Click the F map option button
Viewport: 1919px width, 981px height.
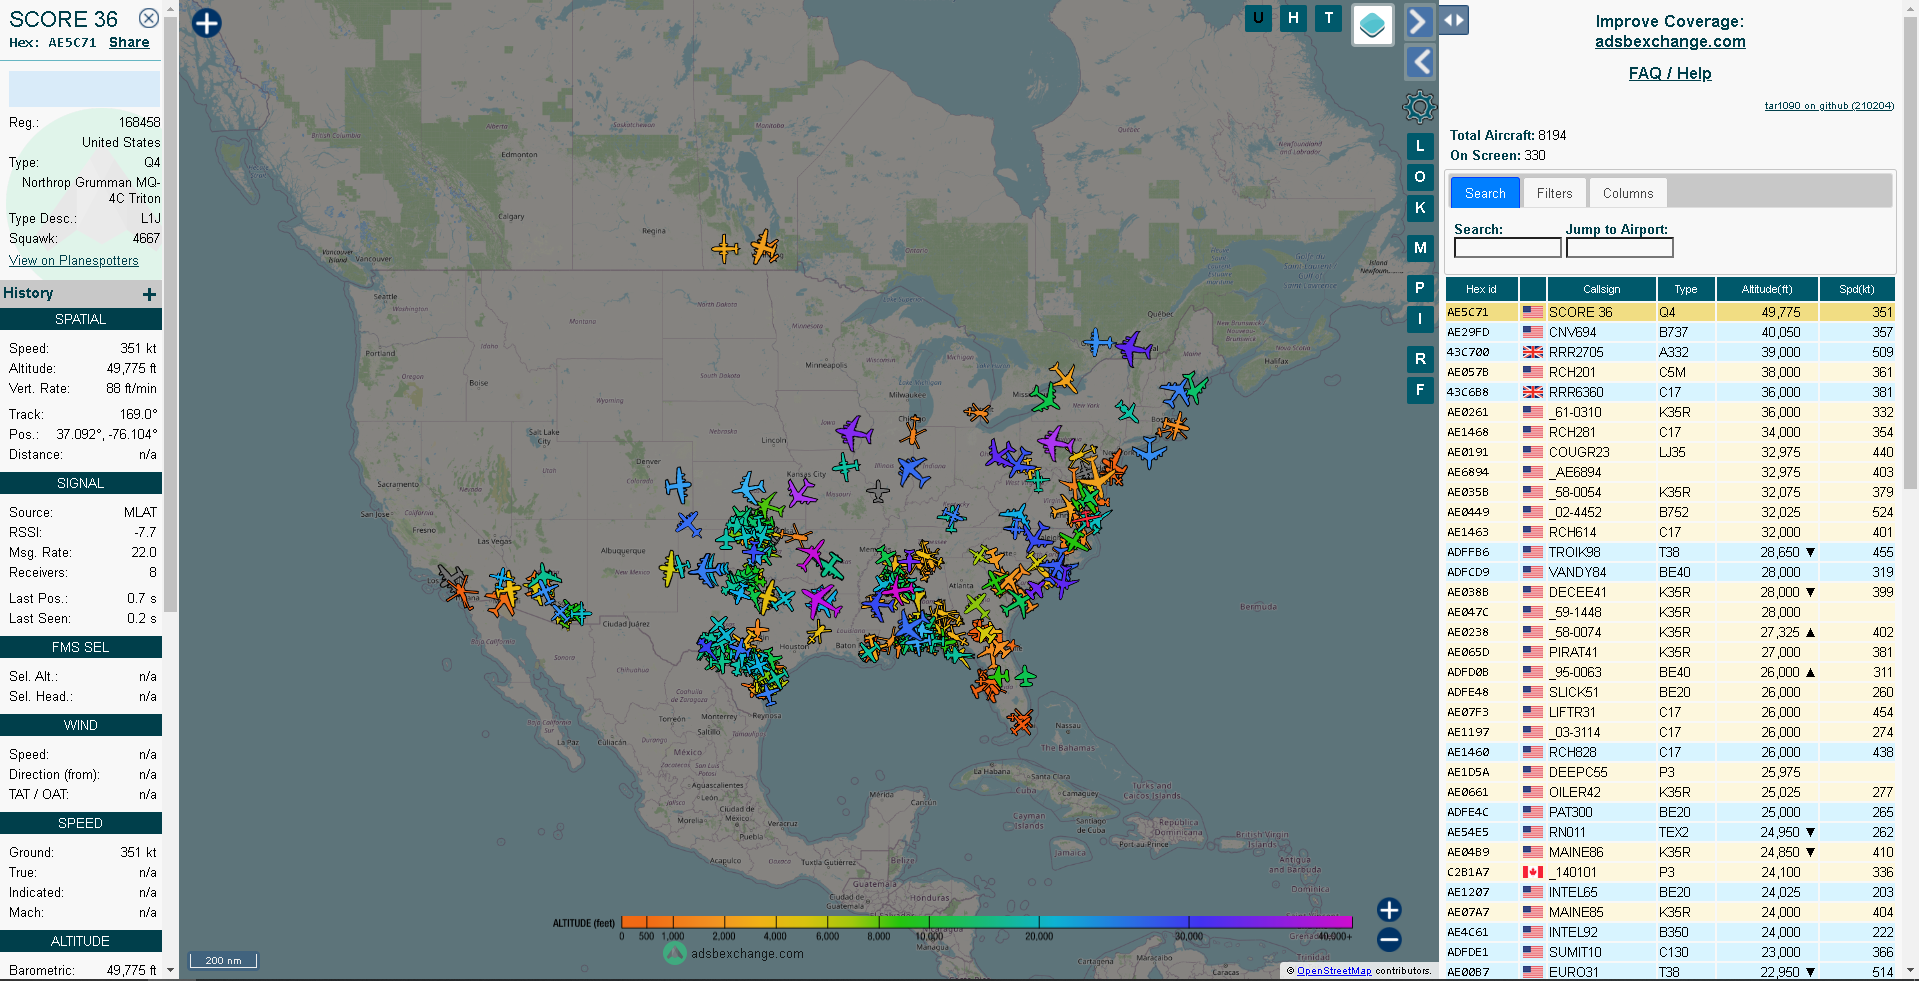tap(1420, 390)
